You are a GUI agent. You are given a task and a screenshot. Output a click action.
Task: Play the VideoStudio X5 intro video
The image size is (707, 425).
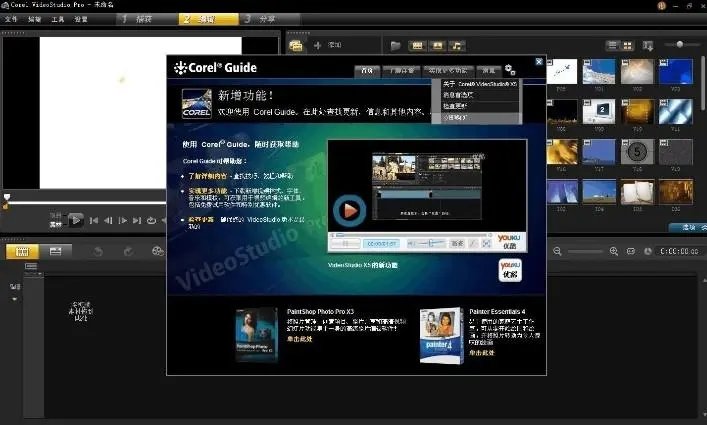(x=349, y=210)
